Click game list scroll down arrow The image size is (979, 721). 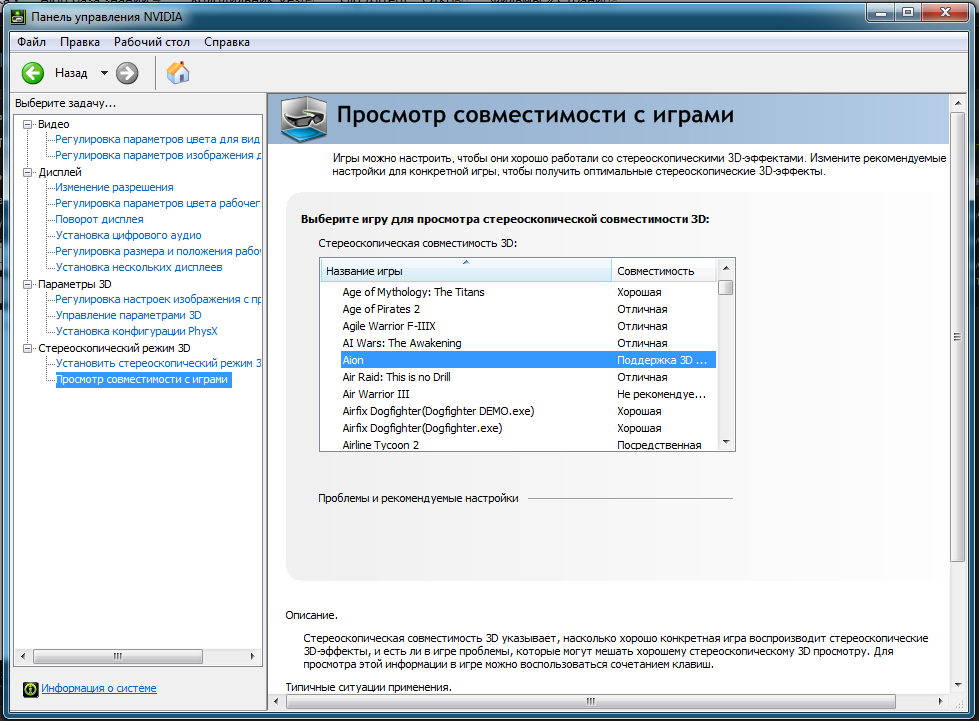(x=726, y=442)
